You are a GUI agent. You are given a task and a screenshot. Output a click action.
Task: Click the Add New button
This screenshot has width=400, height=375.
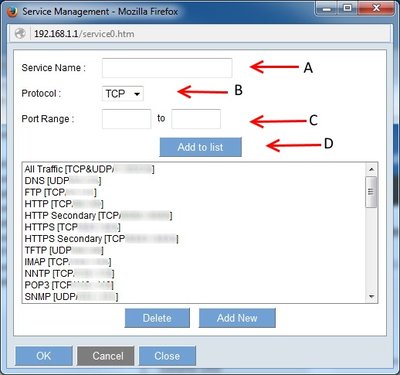pos(237,318)
